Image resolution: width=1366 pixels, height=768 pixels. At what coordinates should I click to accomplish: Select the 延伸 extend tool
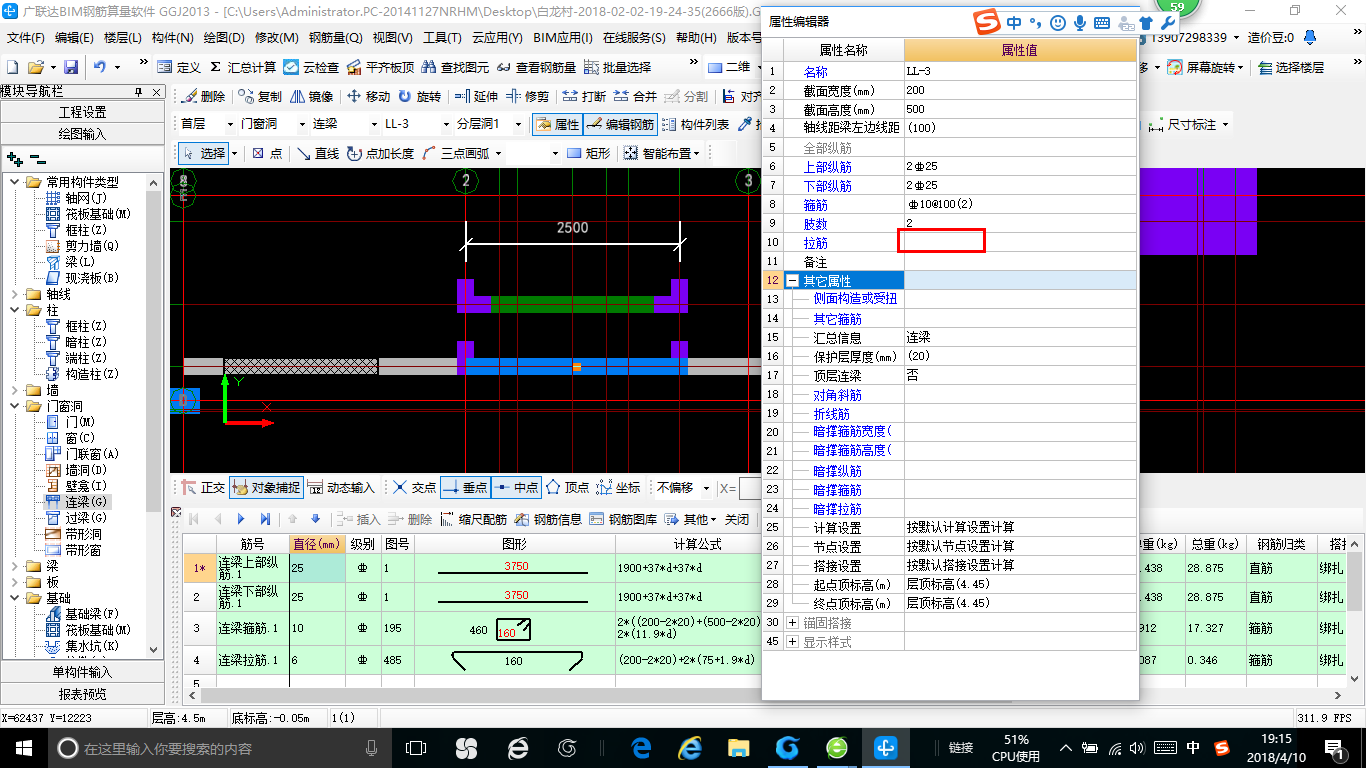(x=476, y=97)
